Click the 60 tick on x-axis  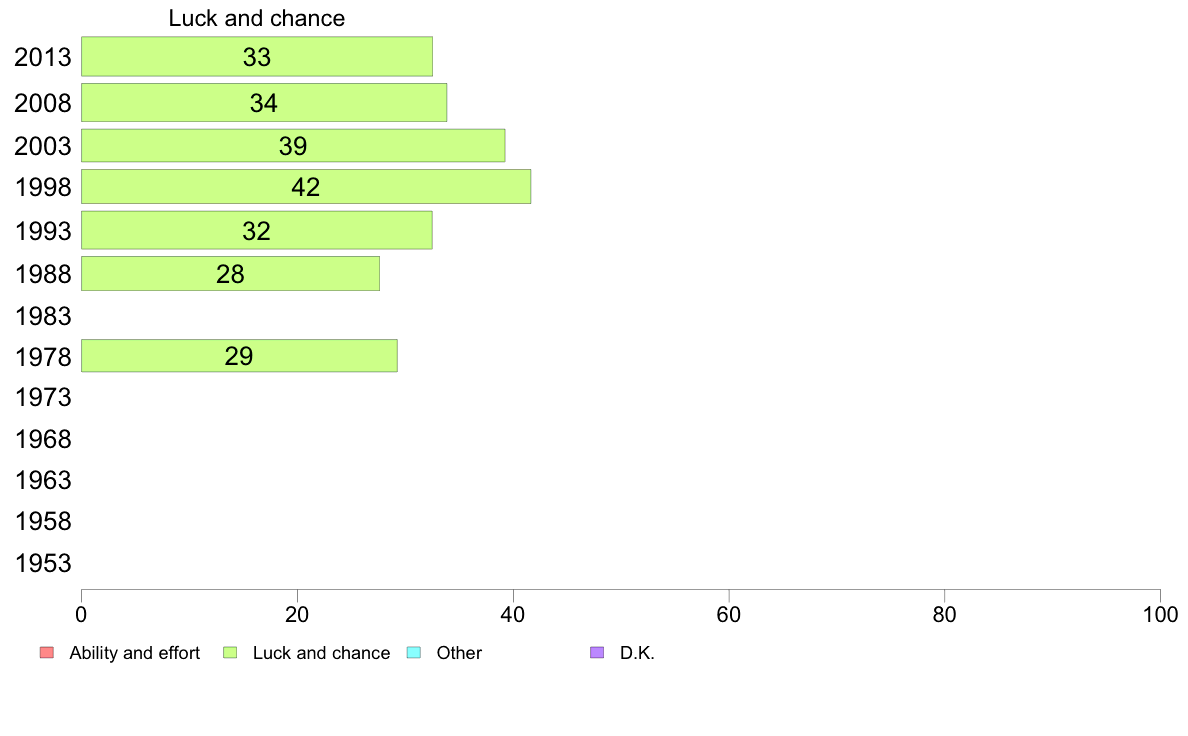click(x=729, y=614)
